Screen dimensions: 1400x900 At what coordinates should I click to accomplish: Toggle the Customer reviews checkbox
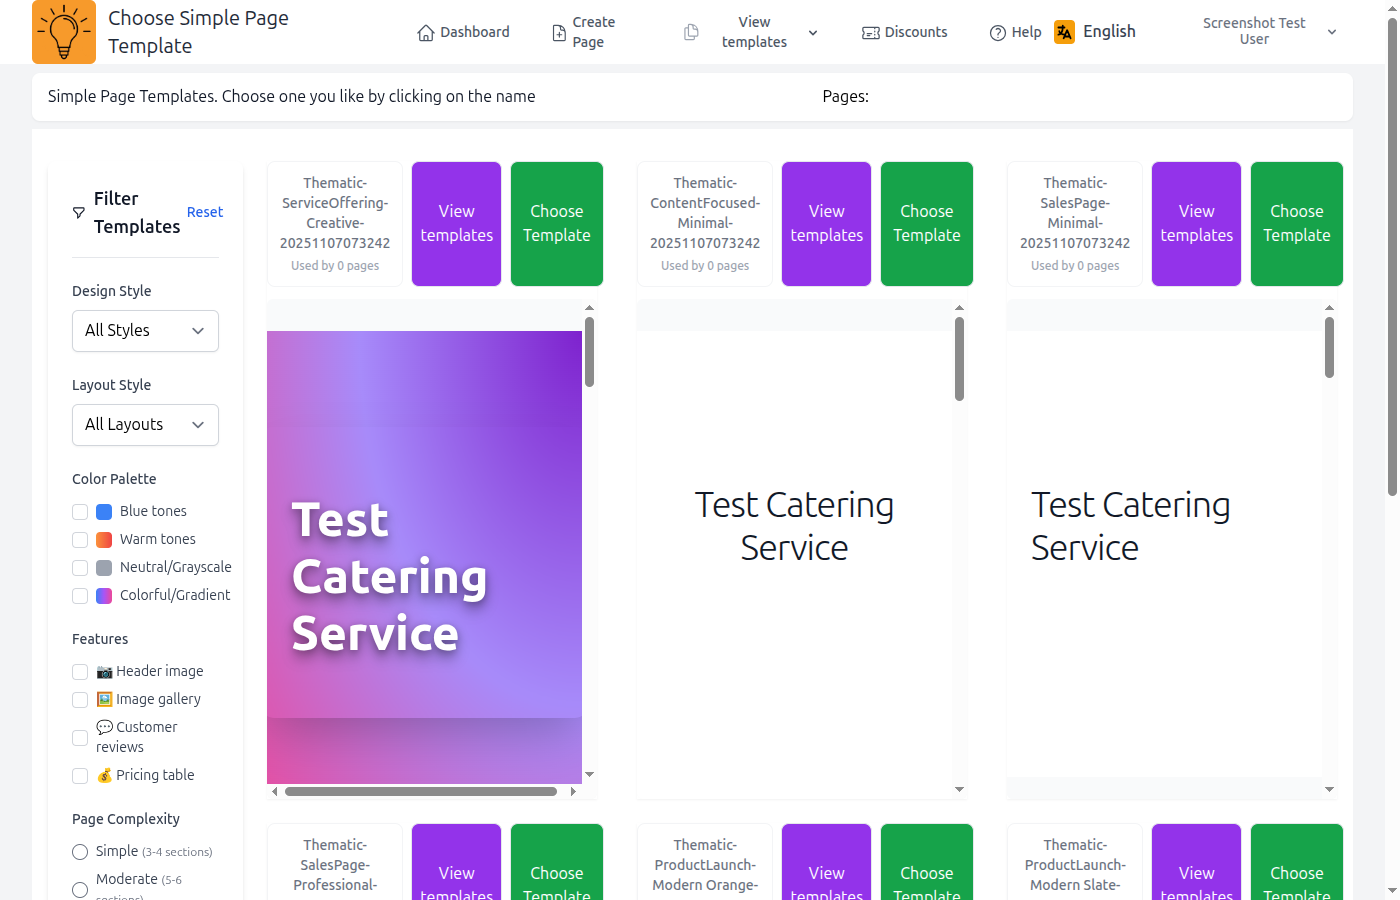[80, 738]
